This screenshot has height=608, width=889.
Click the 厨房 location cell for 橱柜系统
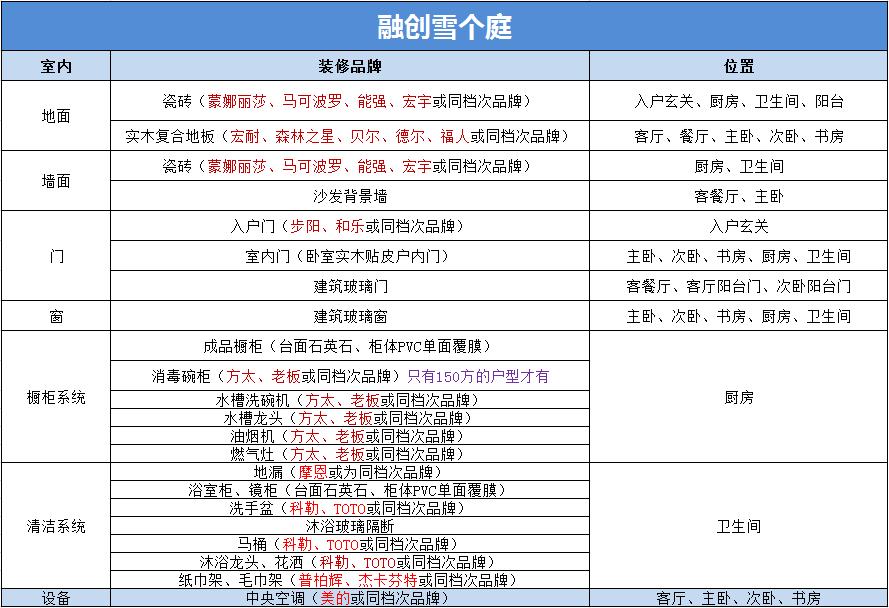point(738,396)
